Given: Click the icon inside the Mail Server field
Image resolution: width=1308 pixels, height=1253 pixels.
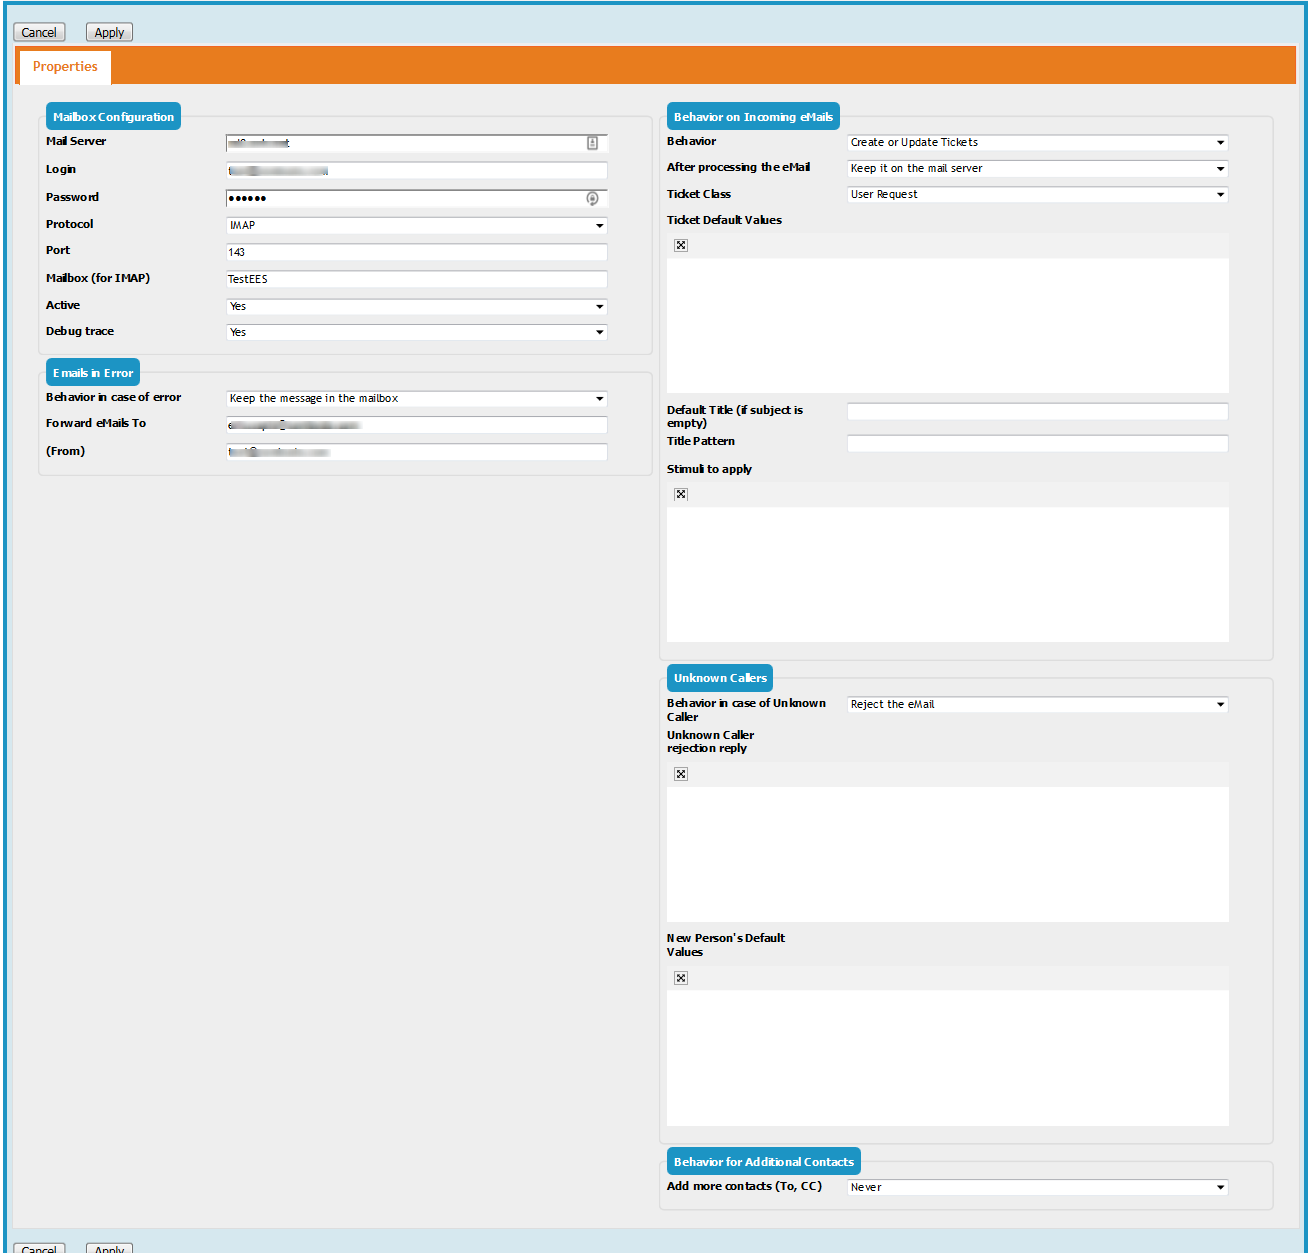Looking at the screenshot, I should (592, 143).
